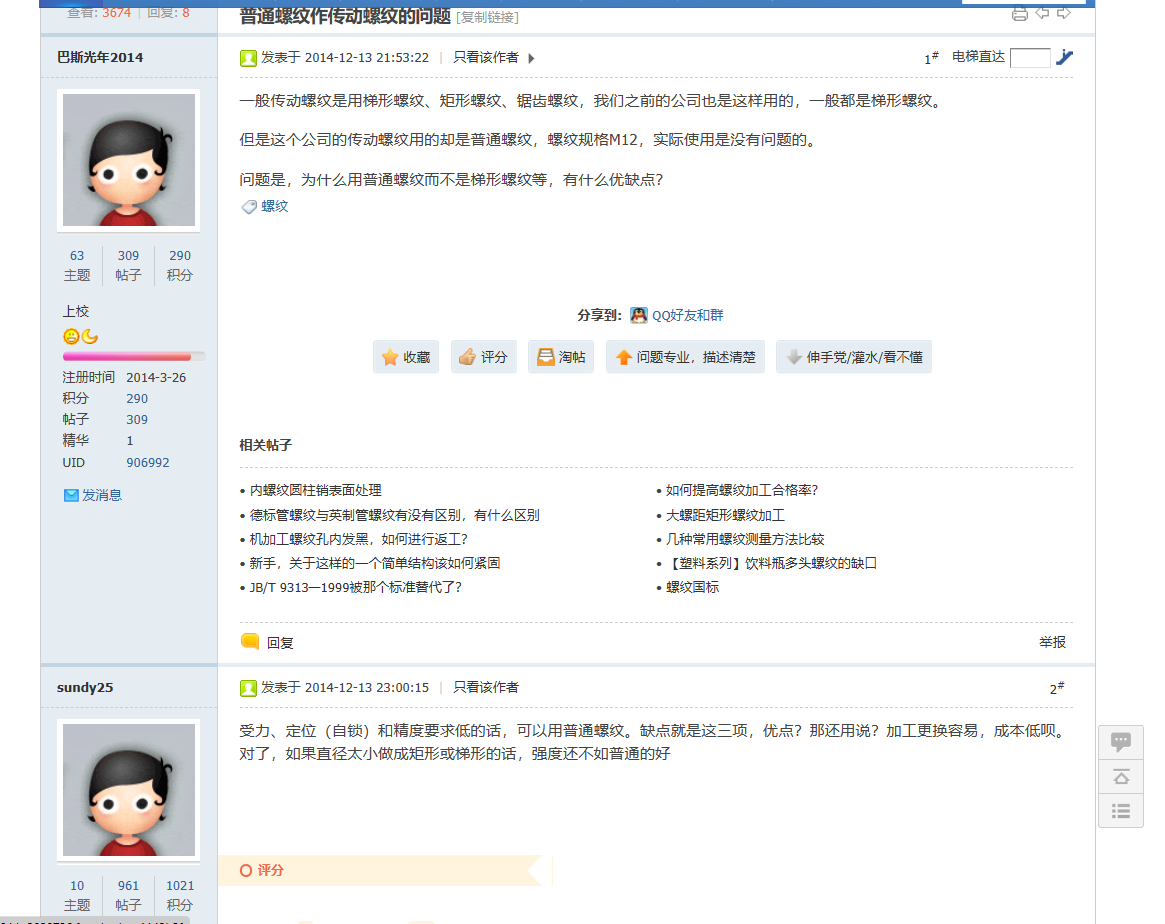Click the blue elevator jump icon

pyautogui.click(x=1064, y=57)
